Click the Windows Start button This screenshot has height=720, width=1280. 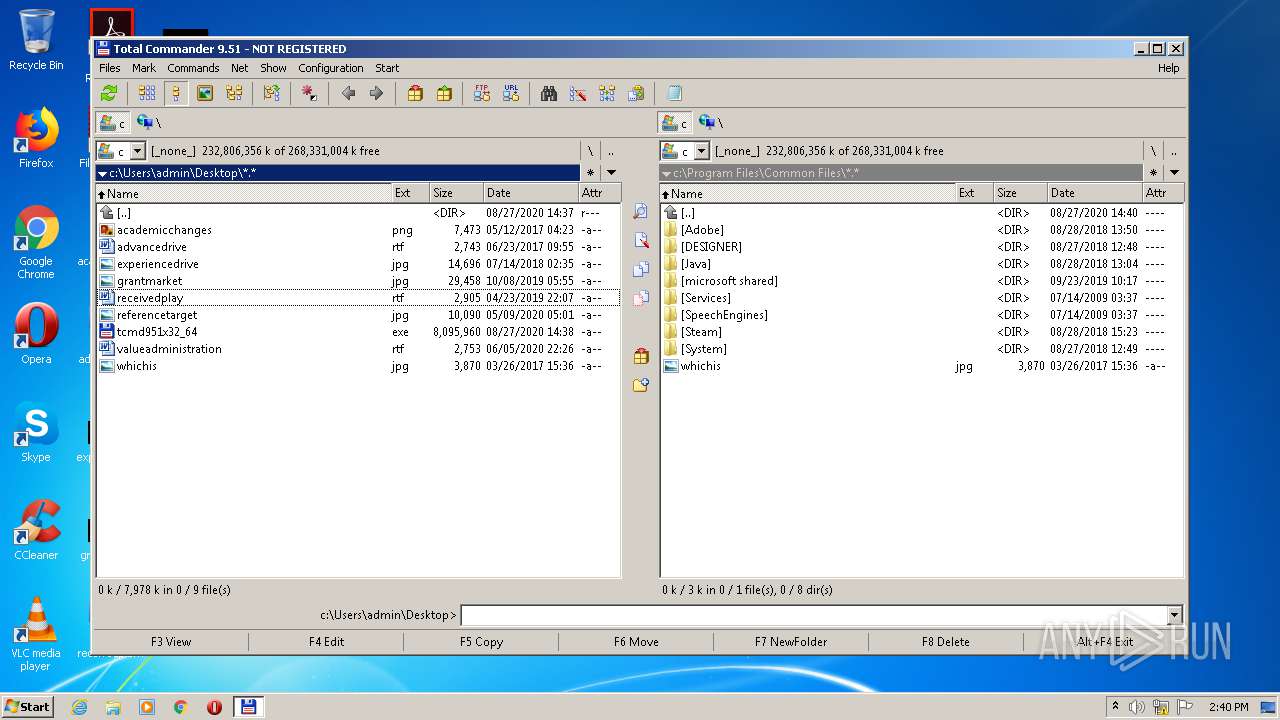(x=27, y=706)
